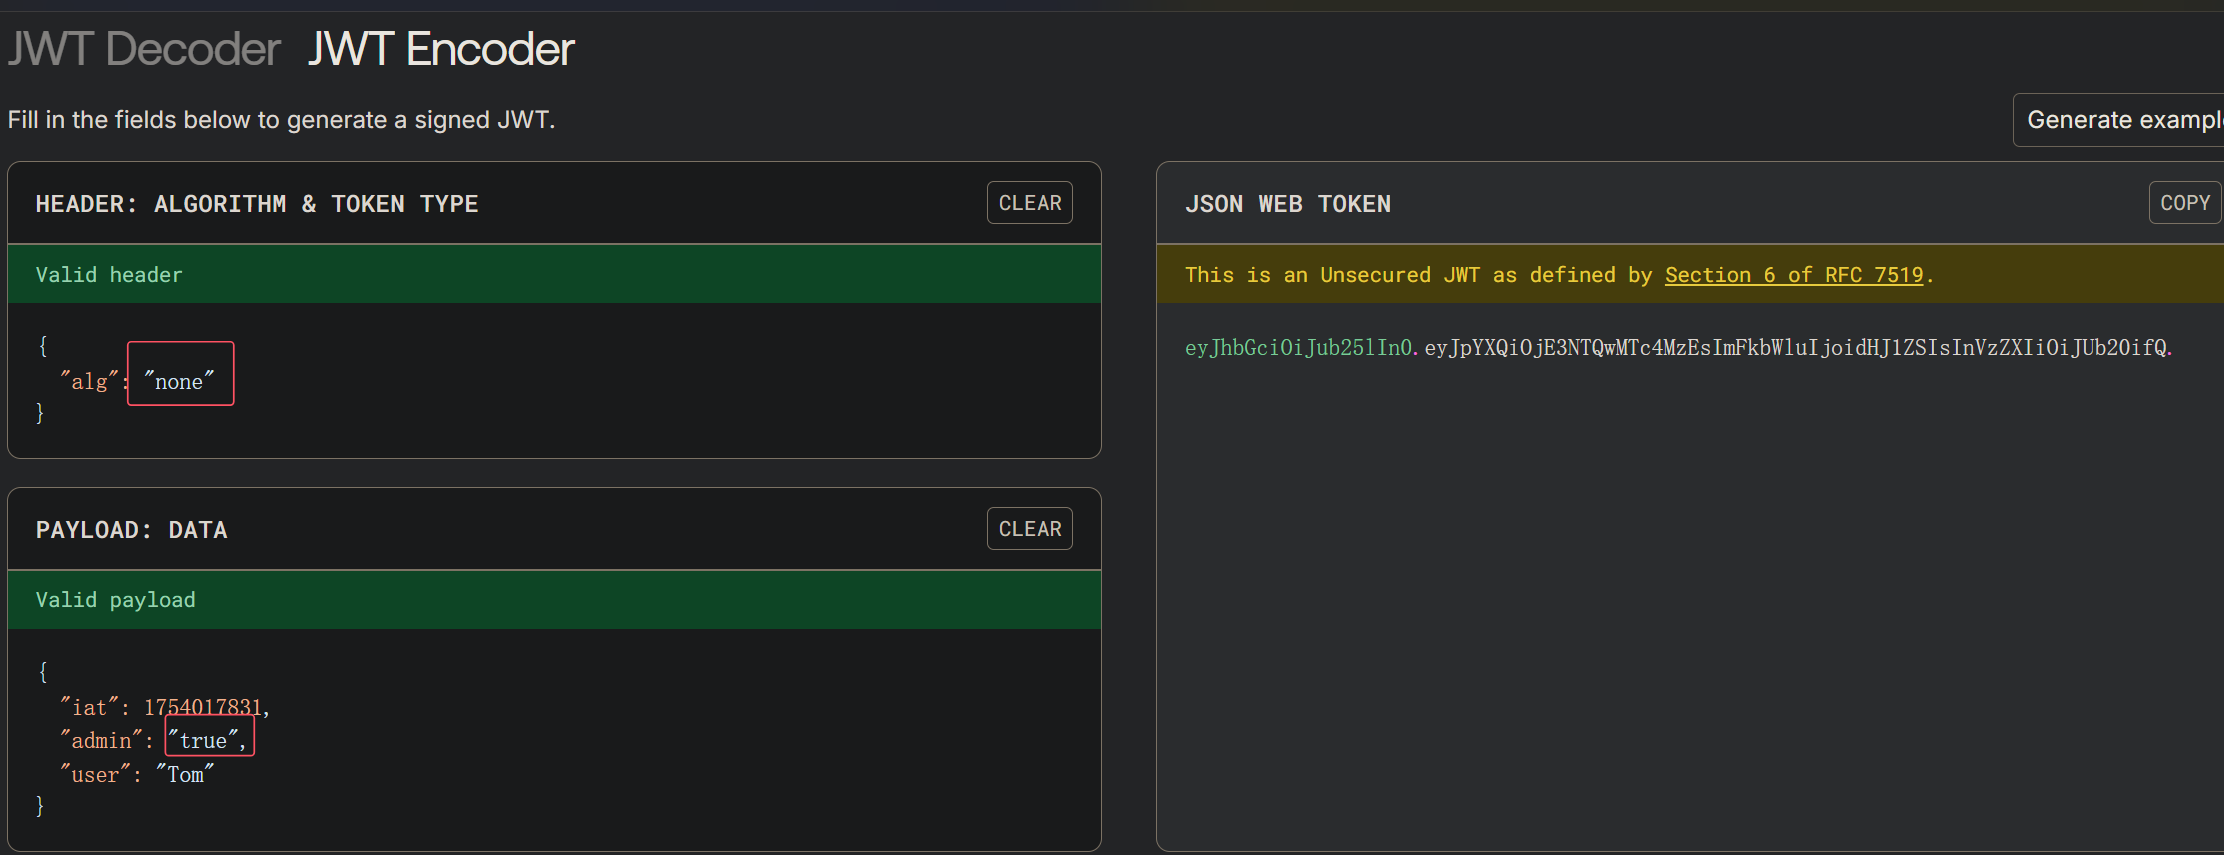
Task: Copy the generated JSON Web Token
Action: click(x=2185, y=203)
